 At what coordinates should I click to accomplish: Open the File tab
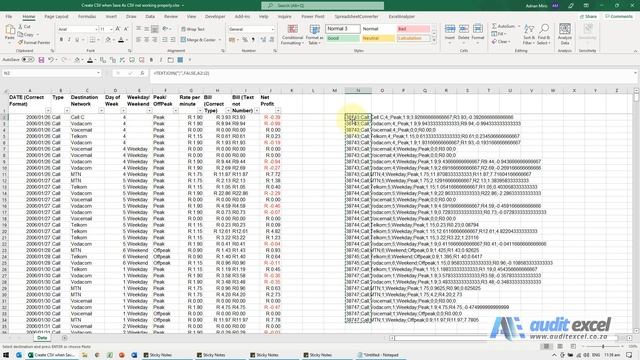tap(9, 17)
